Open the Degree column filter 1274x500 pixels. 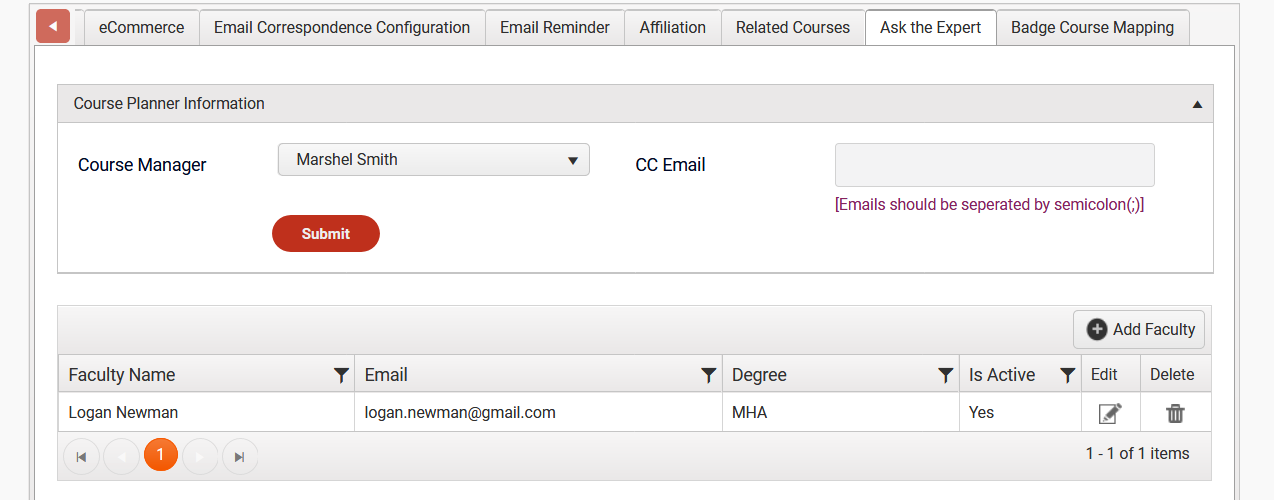pos(945,375)
